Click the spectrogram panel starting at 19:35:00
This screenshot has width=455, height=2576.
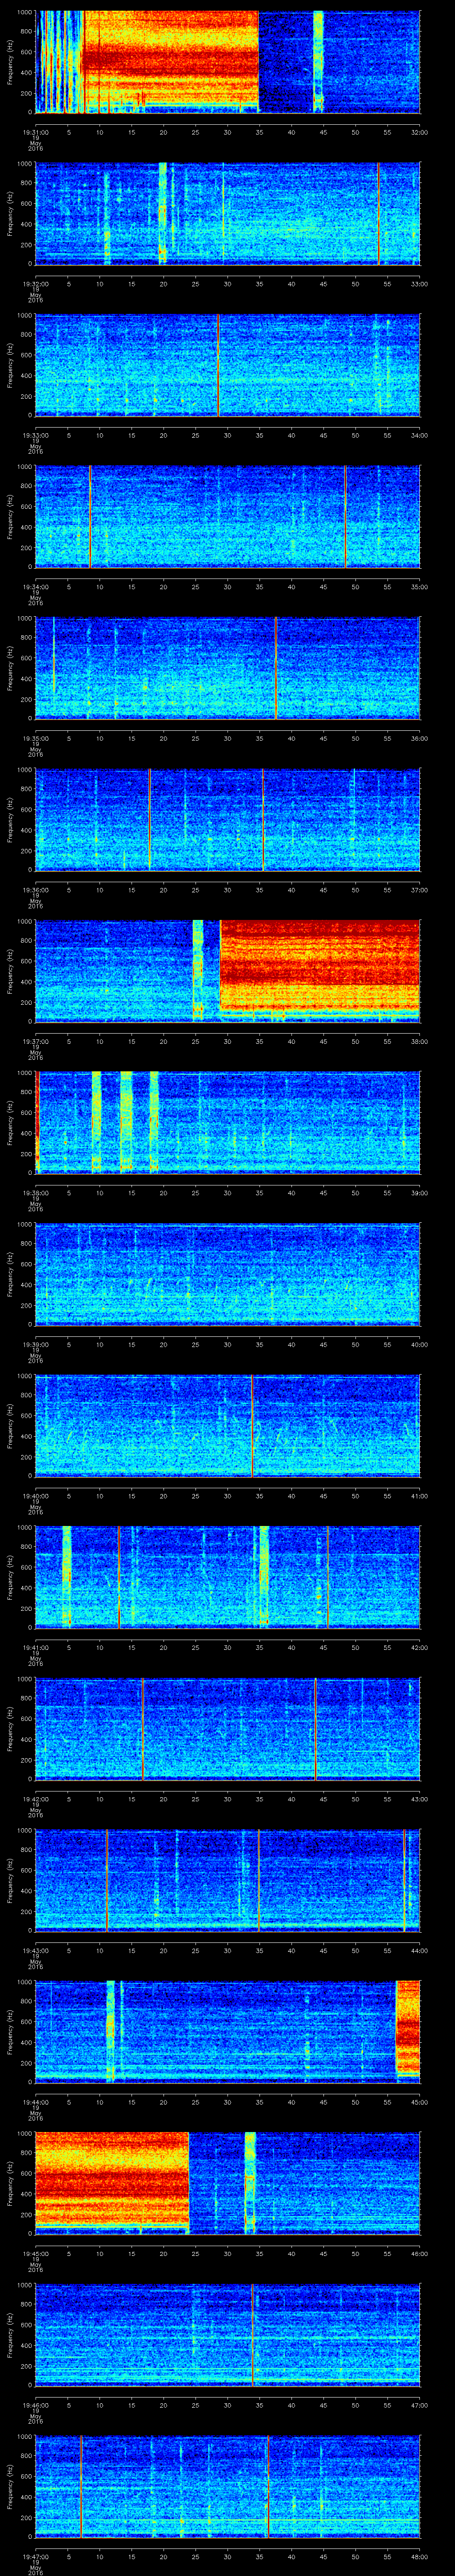click(228, 668)
